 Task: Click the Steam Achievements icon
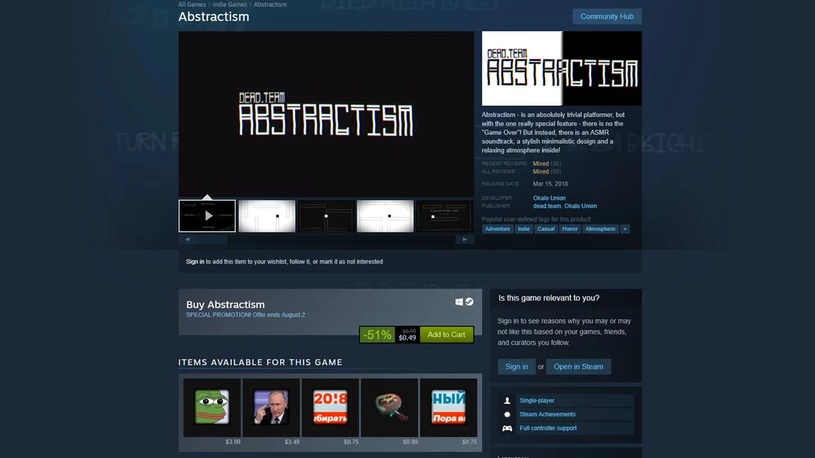[507, 414]
